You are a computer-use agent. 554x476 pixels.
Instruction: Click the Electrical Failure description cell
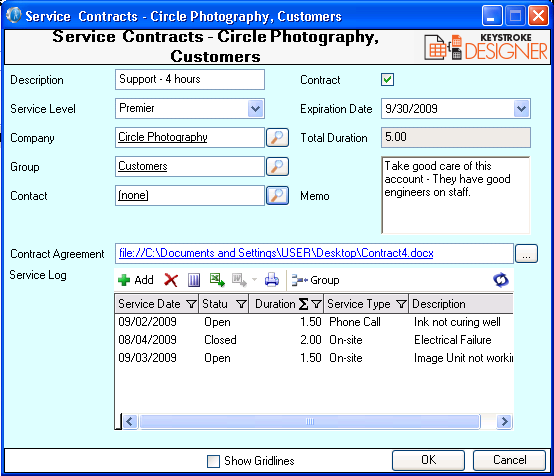click(453, 340)
